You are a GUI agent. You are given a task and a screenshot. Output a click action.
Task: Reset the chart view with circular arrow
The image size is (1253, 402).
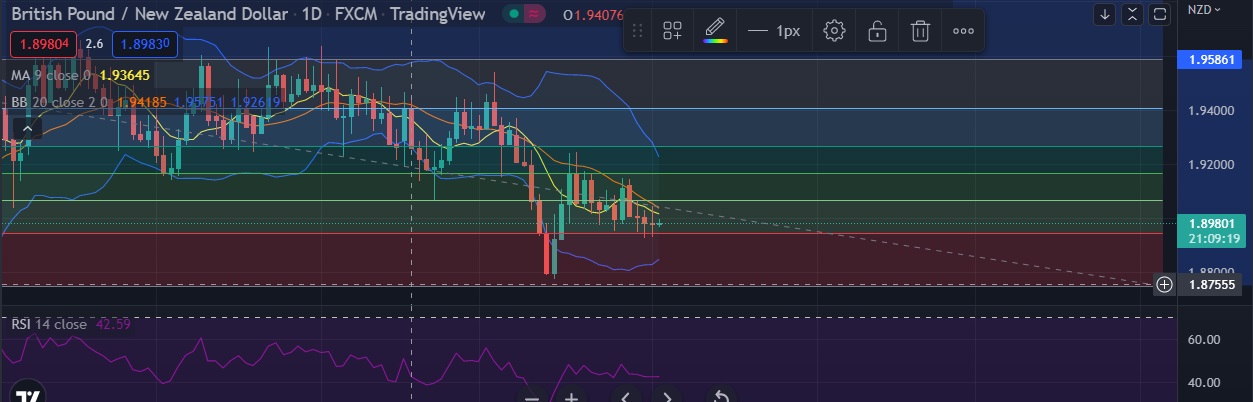point(721,396)
